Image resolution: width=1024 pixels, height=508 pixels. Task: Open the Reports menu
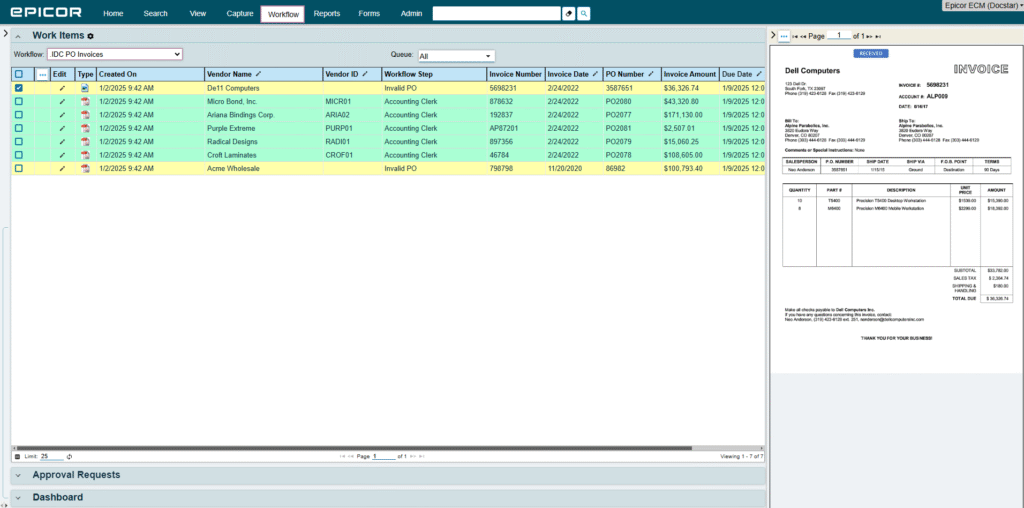coord(326,14)
